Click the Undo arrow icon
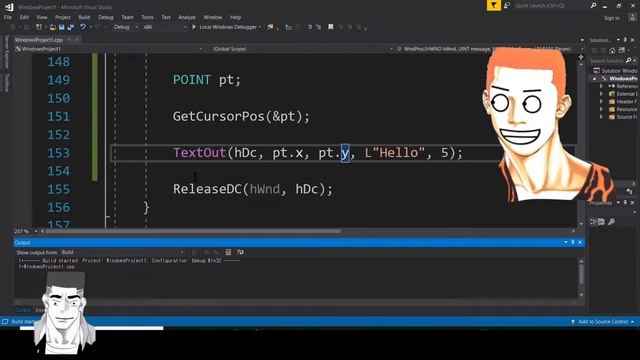Image resolution: width=640 pixels, height=360 pixels. pos(83,27)
